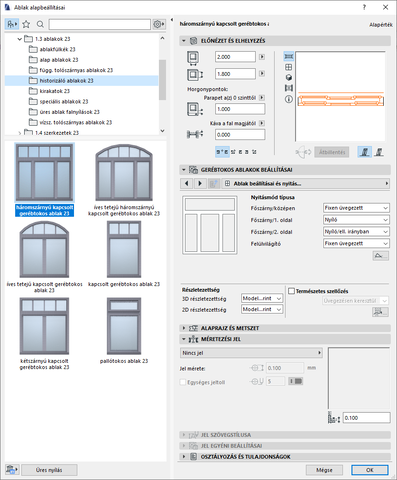Open Parapet a(z) 0 szinttől options arrow
397x480 pixels.
click(262, 98)
